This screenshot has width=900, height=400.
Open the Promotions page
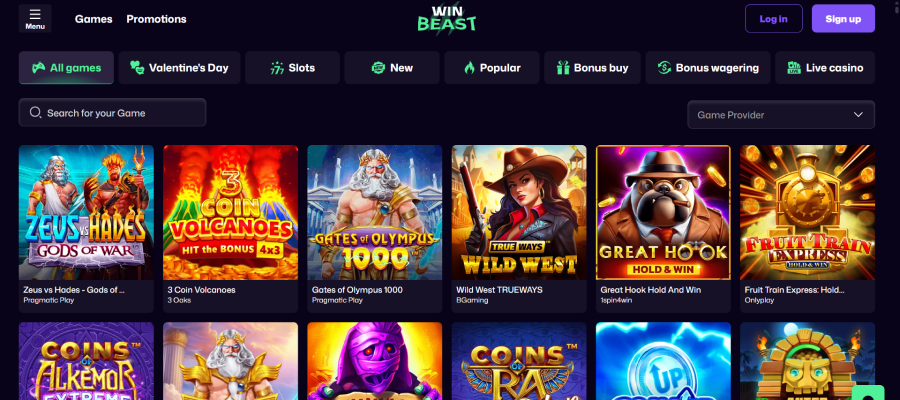(x=156, y=19)
